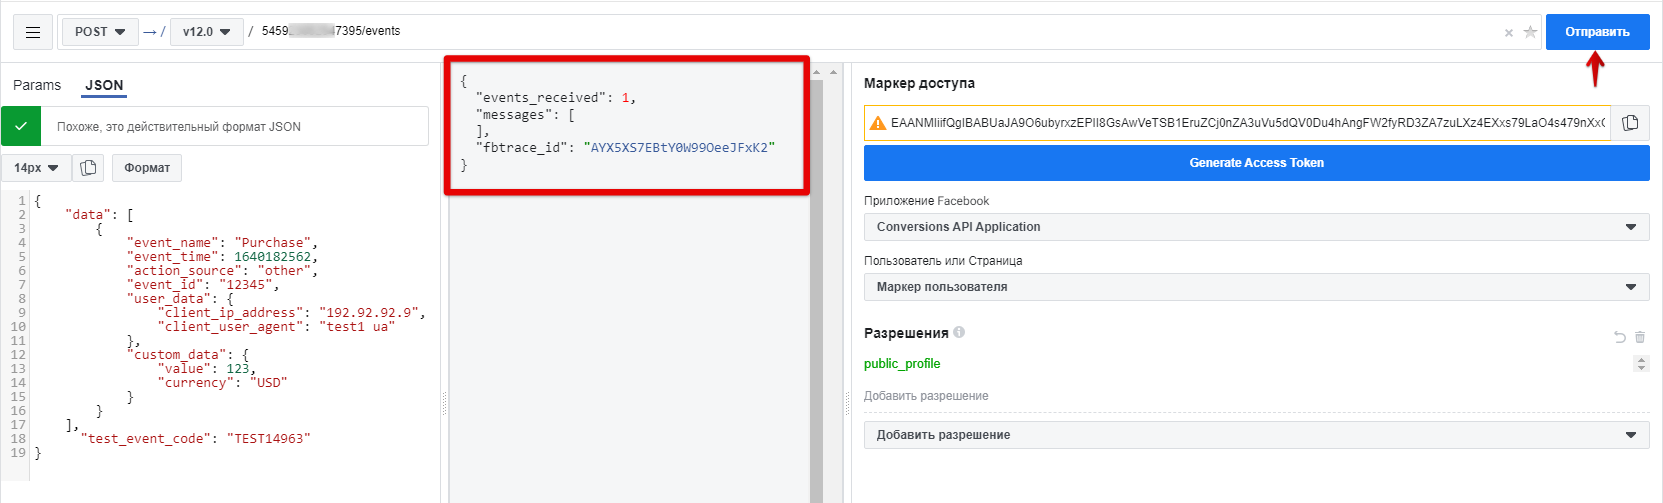
Task: Delete permissions with the trash icon
Action: 1640,337
